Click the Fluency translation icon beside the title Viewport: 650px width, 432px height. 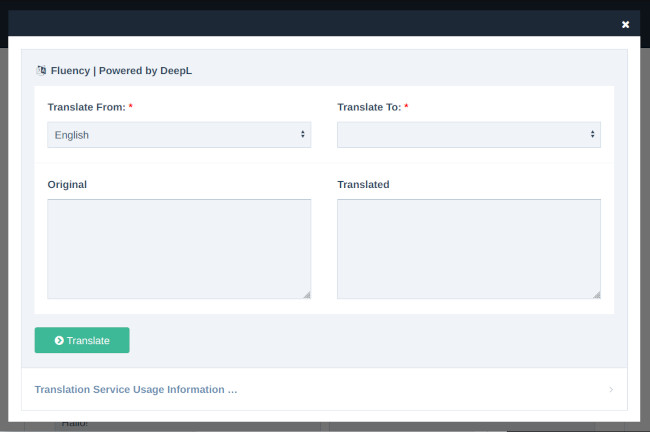pyautogui.click(x=41, y=70)
